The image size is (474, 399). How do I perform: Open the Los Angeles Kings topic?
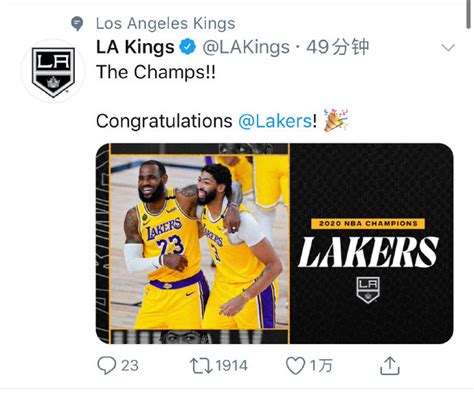click(165, 24)
